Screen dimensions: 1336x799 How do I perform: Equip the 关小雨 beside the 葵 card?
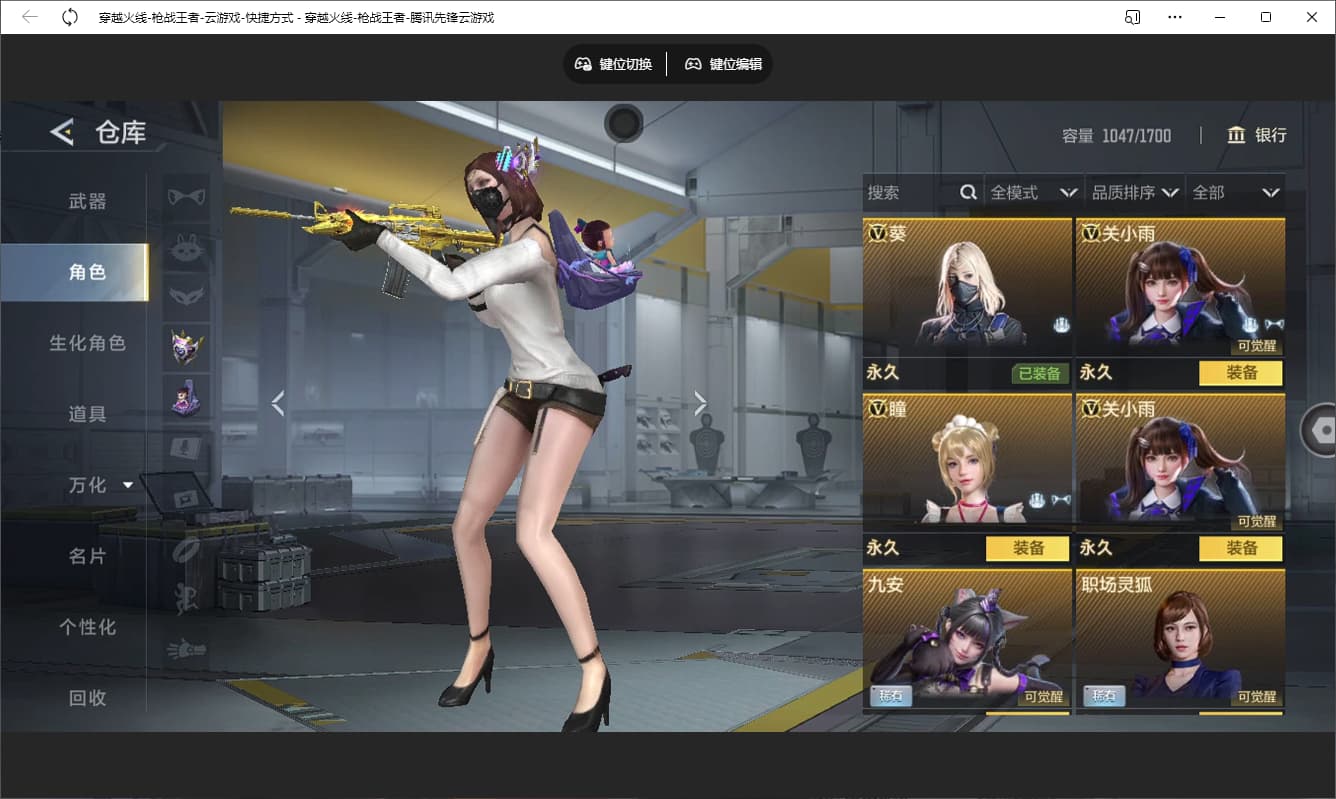click(1241, 373)
